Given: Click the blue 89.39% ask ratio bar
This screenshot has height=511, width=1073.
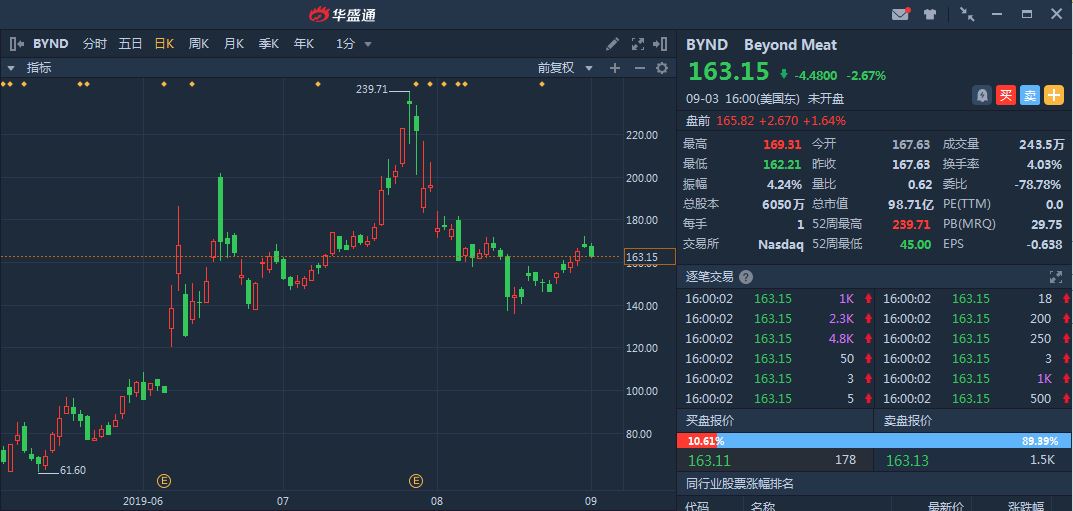Looking at the screenshot, I should (x=896, y=441).
